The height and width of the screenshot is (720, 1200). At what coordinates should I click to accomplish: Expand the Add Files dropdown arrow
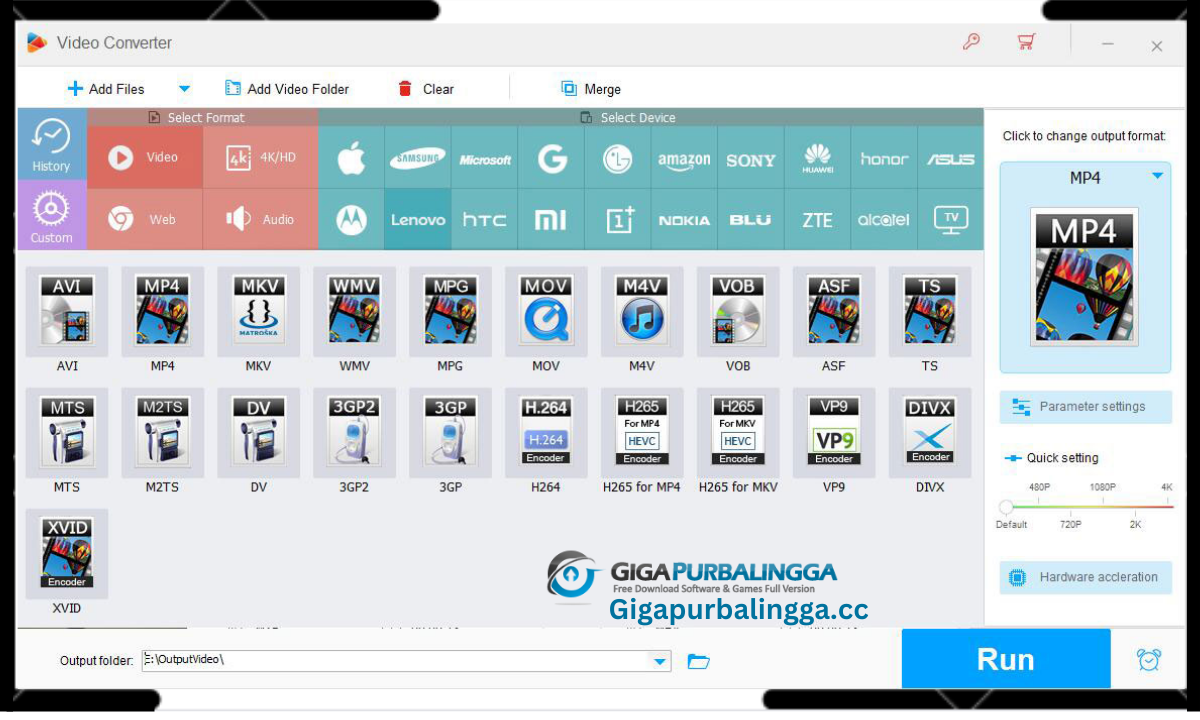[x=184, y=89]
